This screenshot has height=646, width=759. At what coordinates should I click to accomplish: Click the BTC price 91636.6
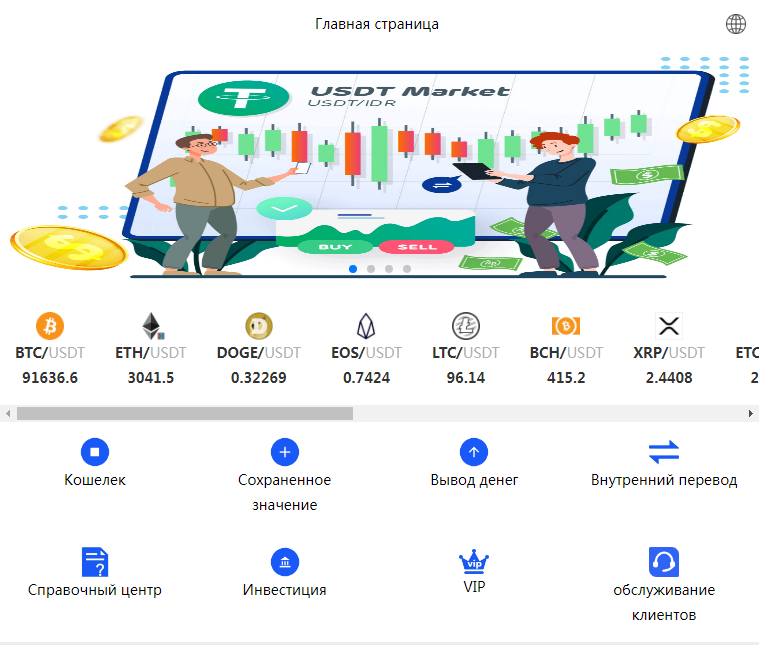coord(50,377)
